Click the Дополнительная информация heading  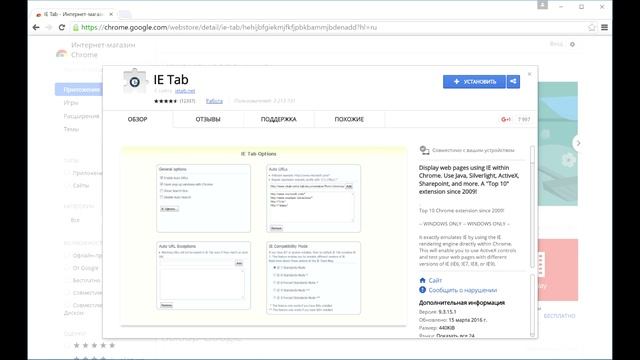(x=462, y=302)
